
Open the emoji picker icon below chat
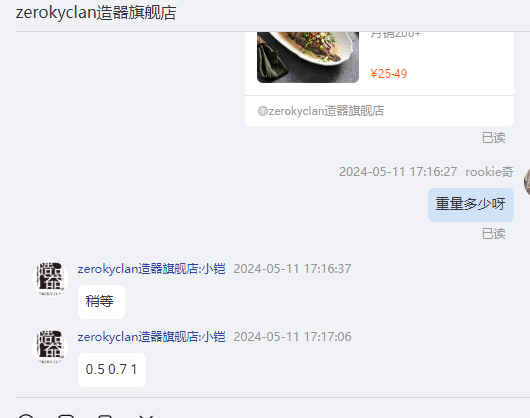(x=26, y=416)
